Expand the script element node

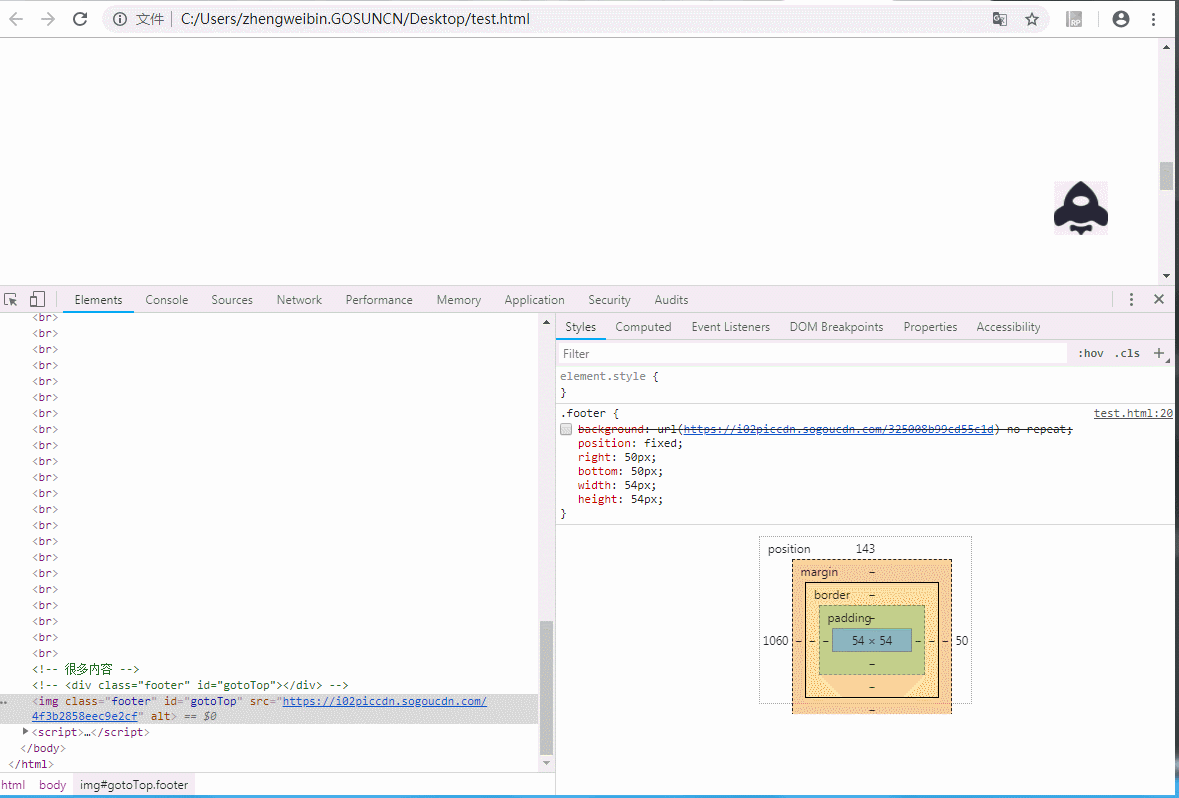pyautogui.click(x=26, y=731)
